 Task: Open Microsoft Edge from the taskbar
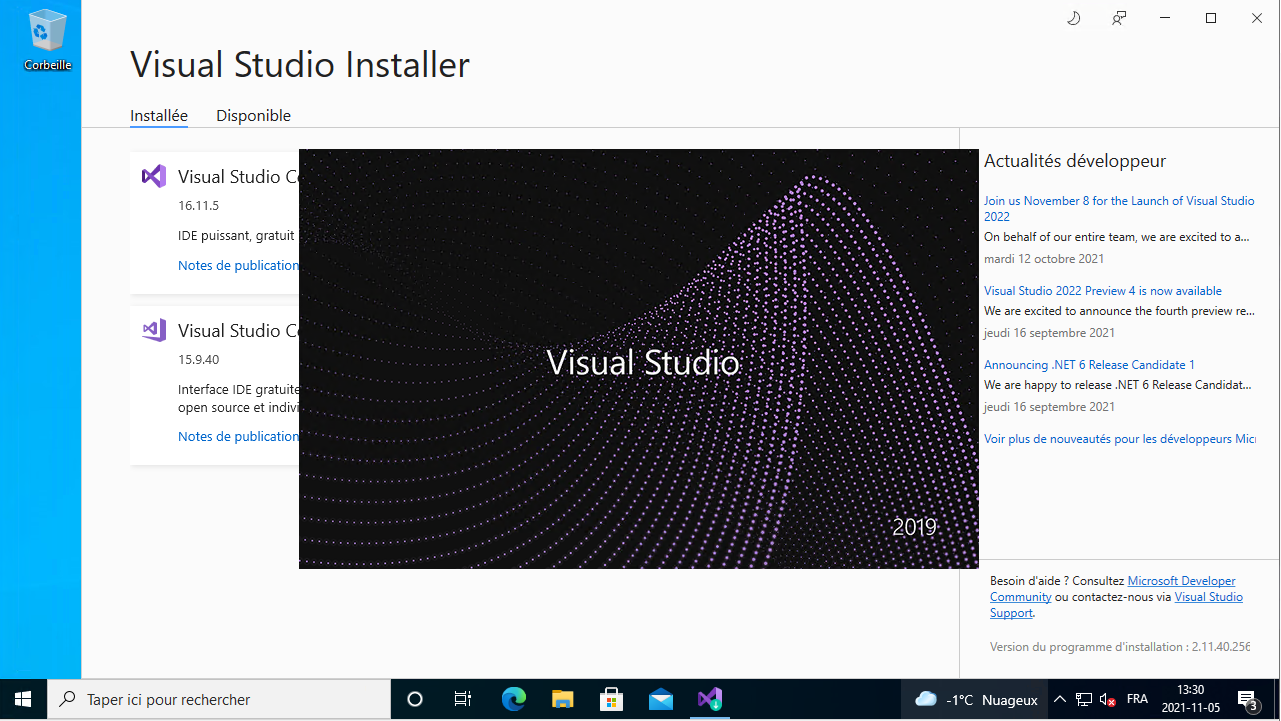[513, 699]
